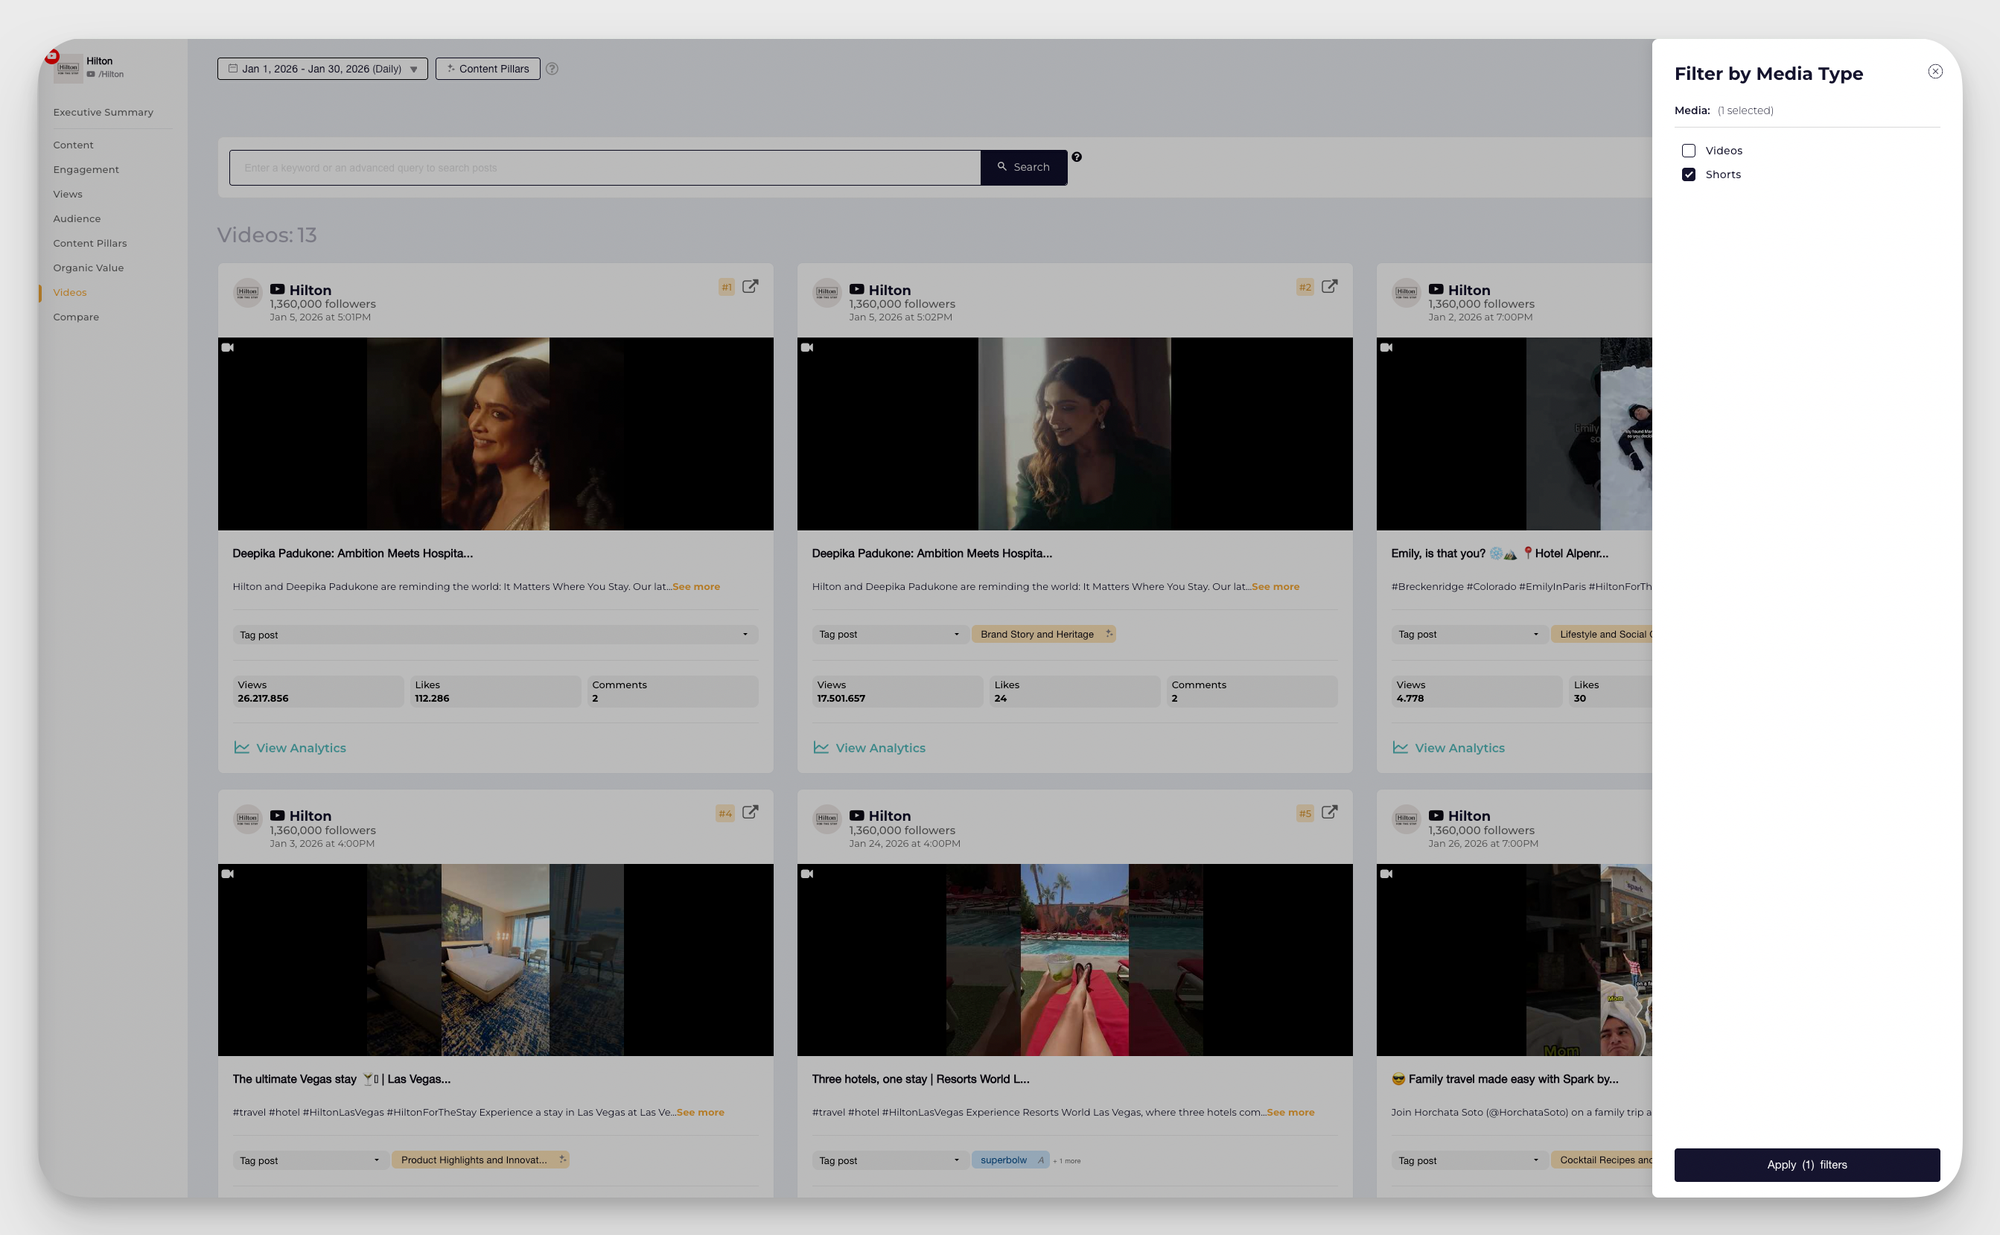Open the help question mark beside Content Pillars
The width and height of the screenshot is (2000, 1235).
[x=551, y=69]
